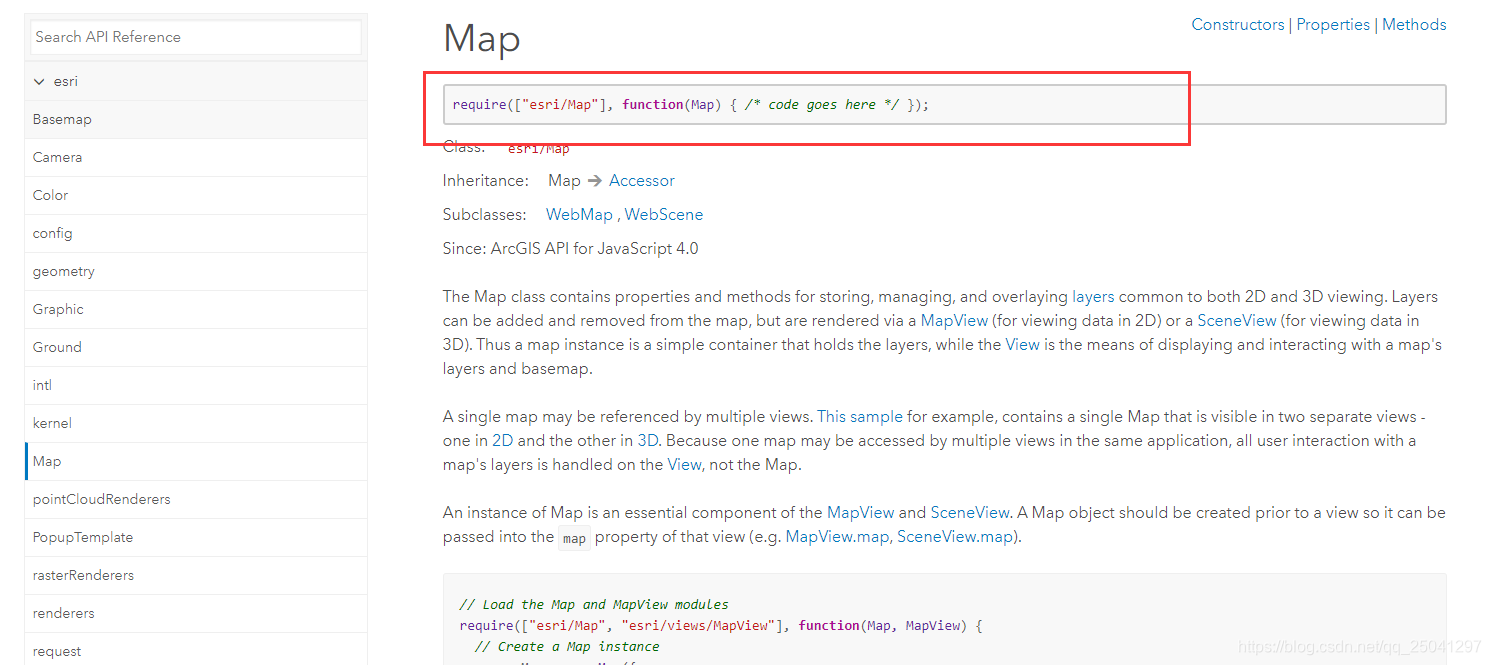Screen dimensions: 1491x665
Task: Click the 'Since: ArcGIS API for JavaScript 4.0' text
Action: (571, 249)
